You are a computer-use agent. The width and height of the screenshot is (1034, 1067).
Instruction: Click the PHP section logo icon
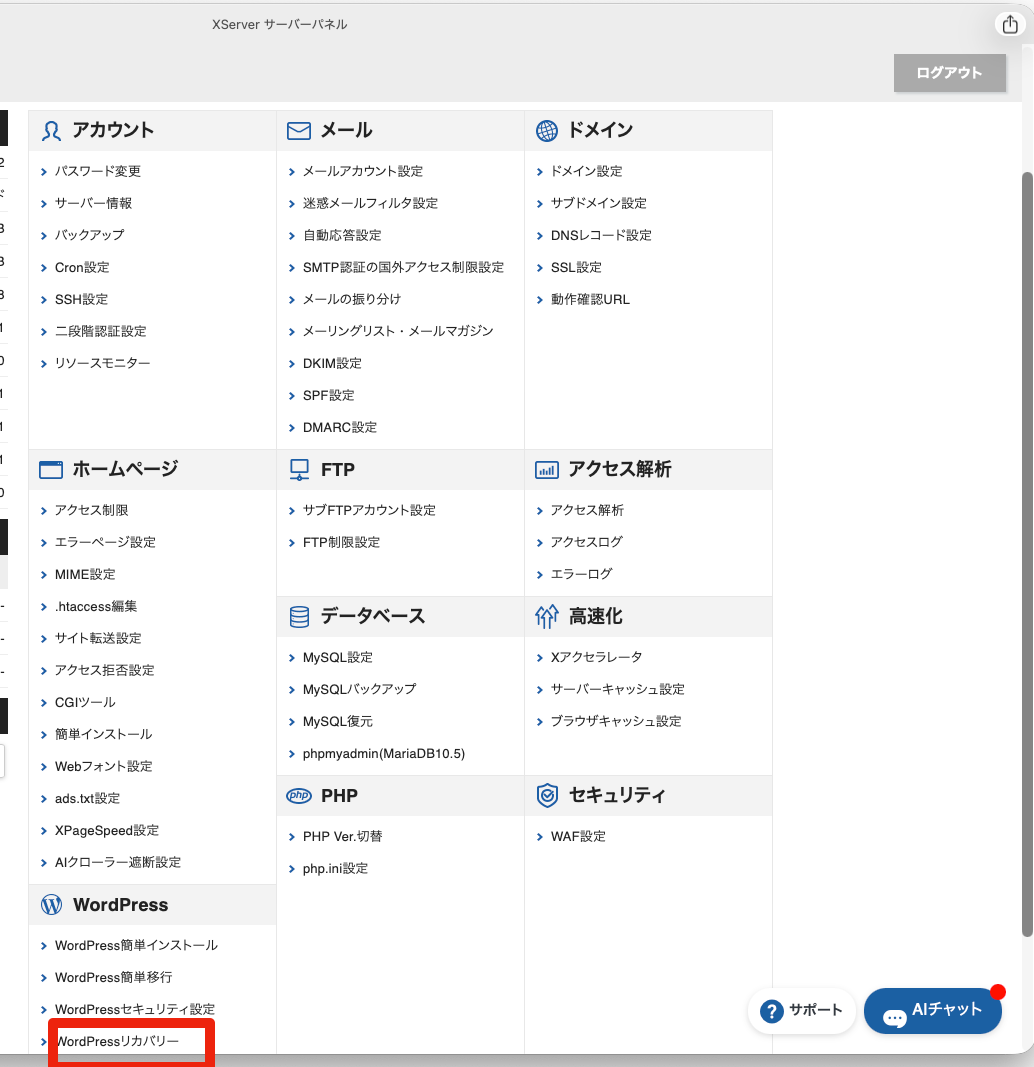pyautogui.click(x=299, y=796)
